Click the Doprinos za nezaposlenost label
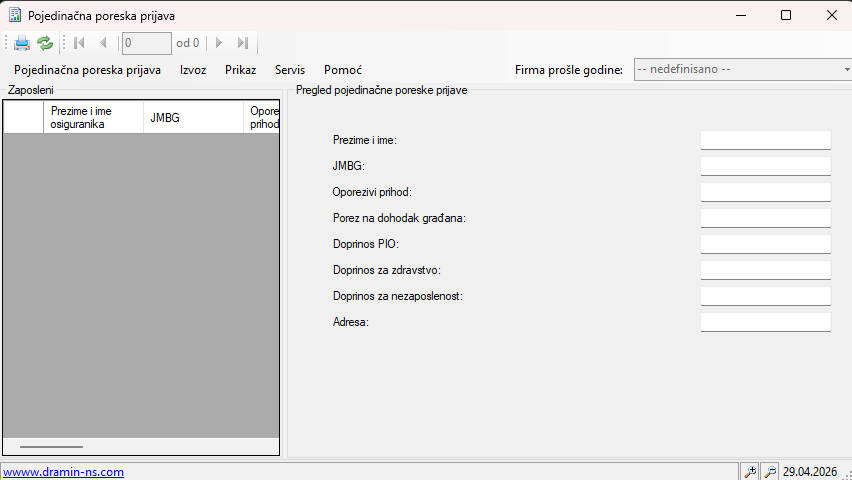Image resolution: width=852 pixels, height=480 pixels. click(398, 296)
